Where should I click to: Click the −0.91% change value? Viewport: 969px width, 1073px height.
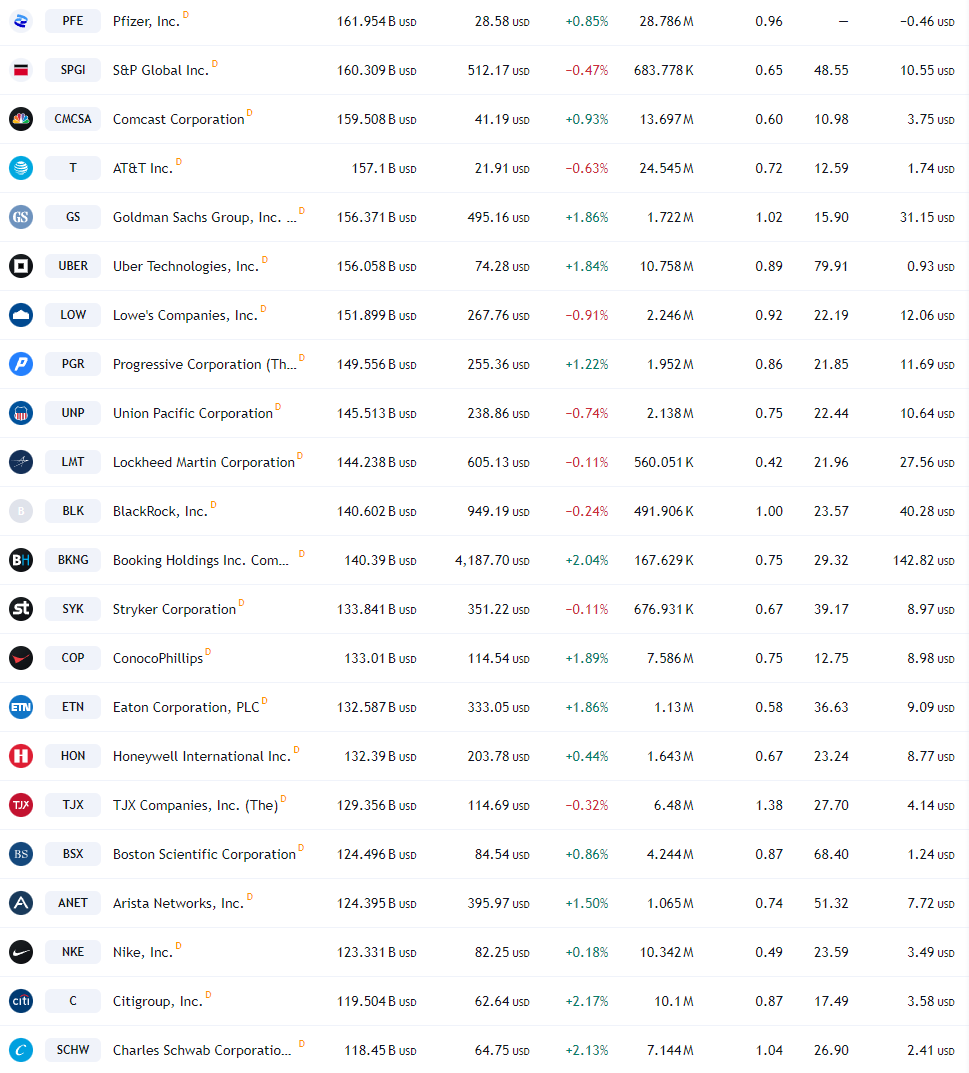click(x=586, y=315)
